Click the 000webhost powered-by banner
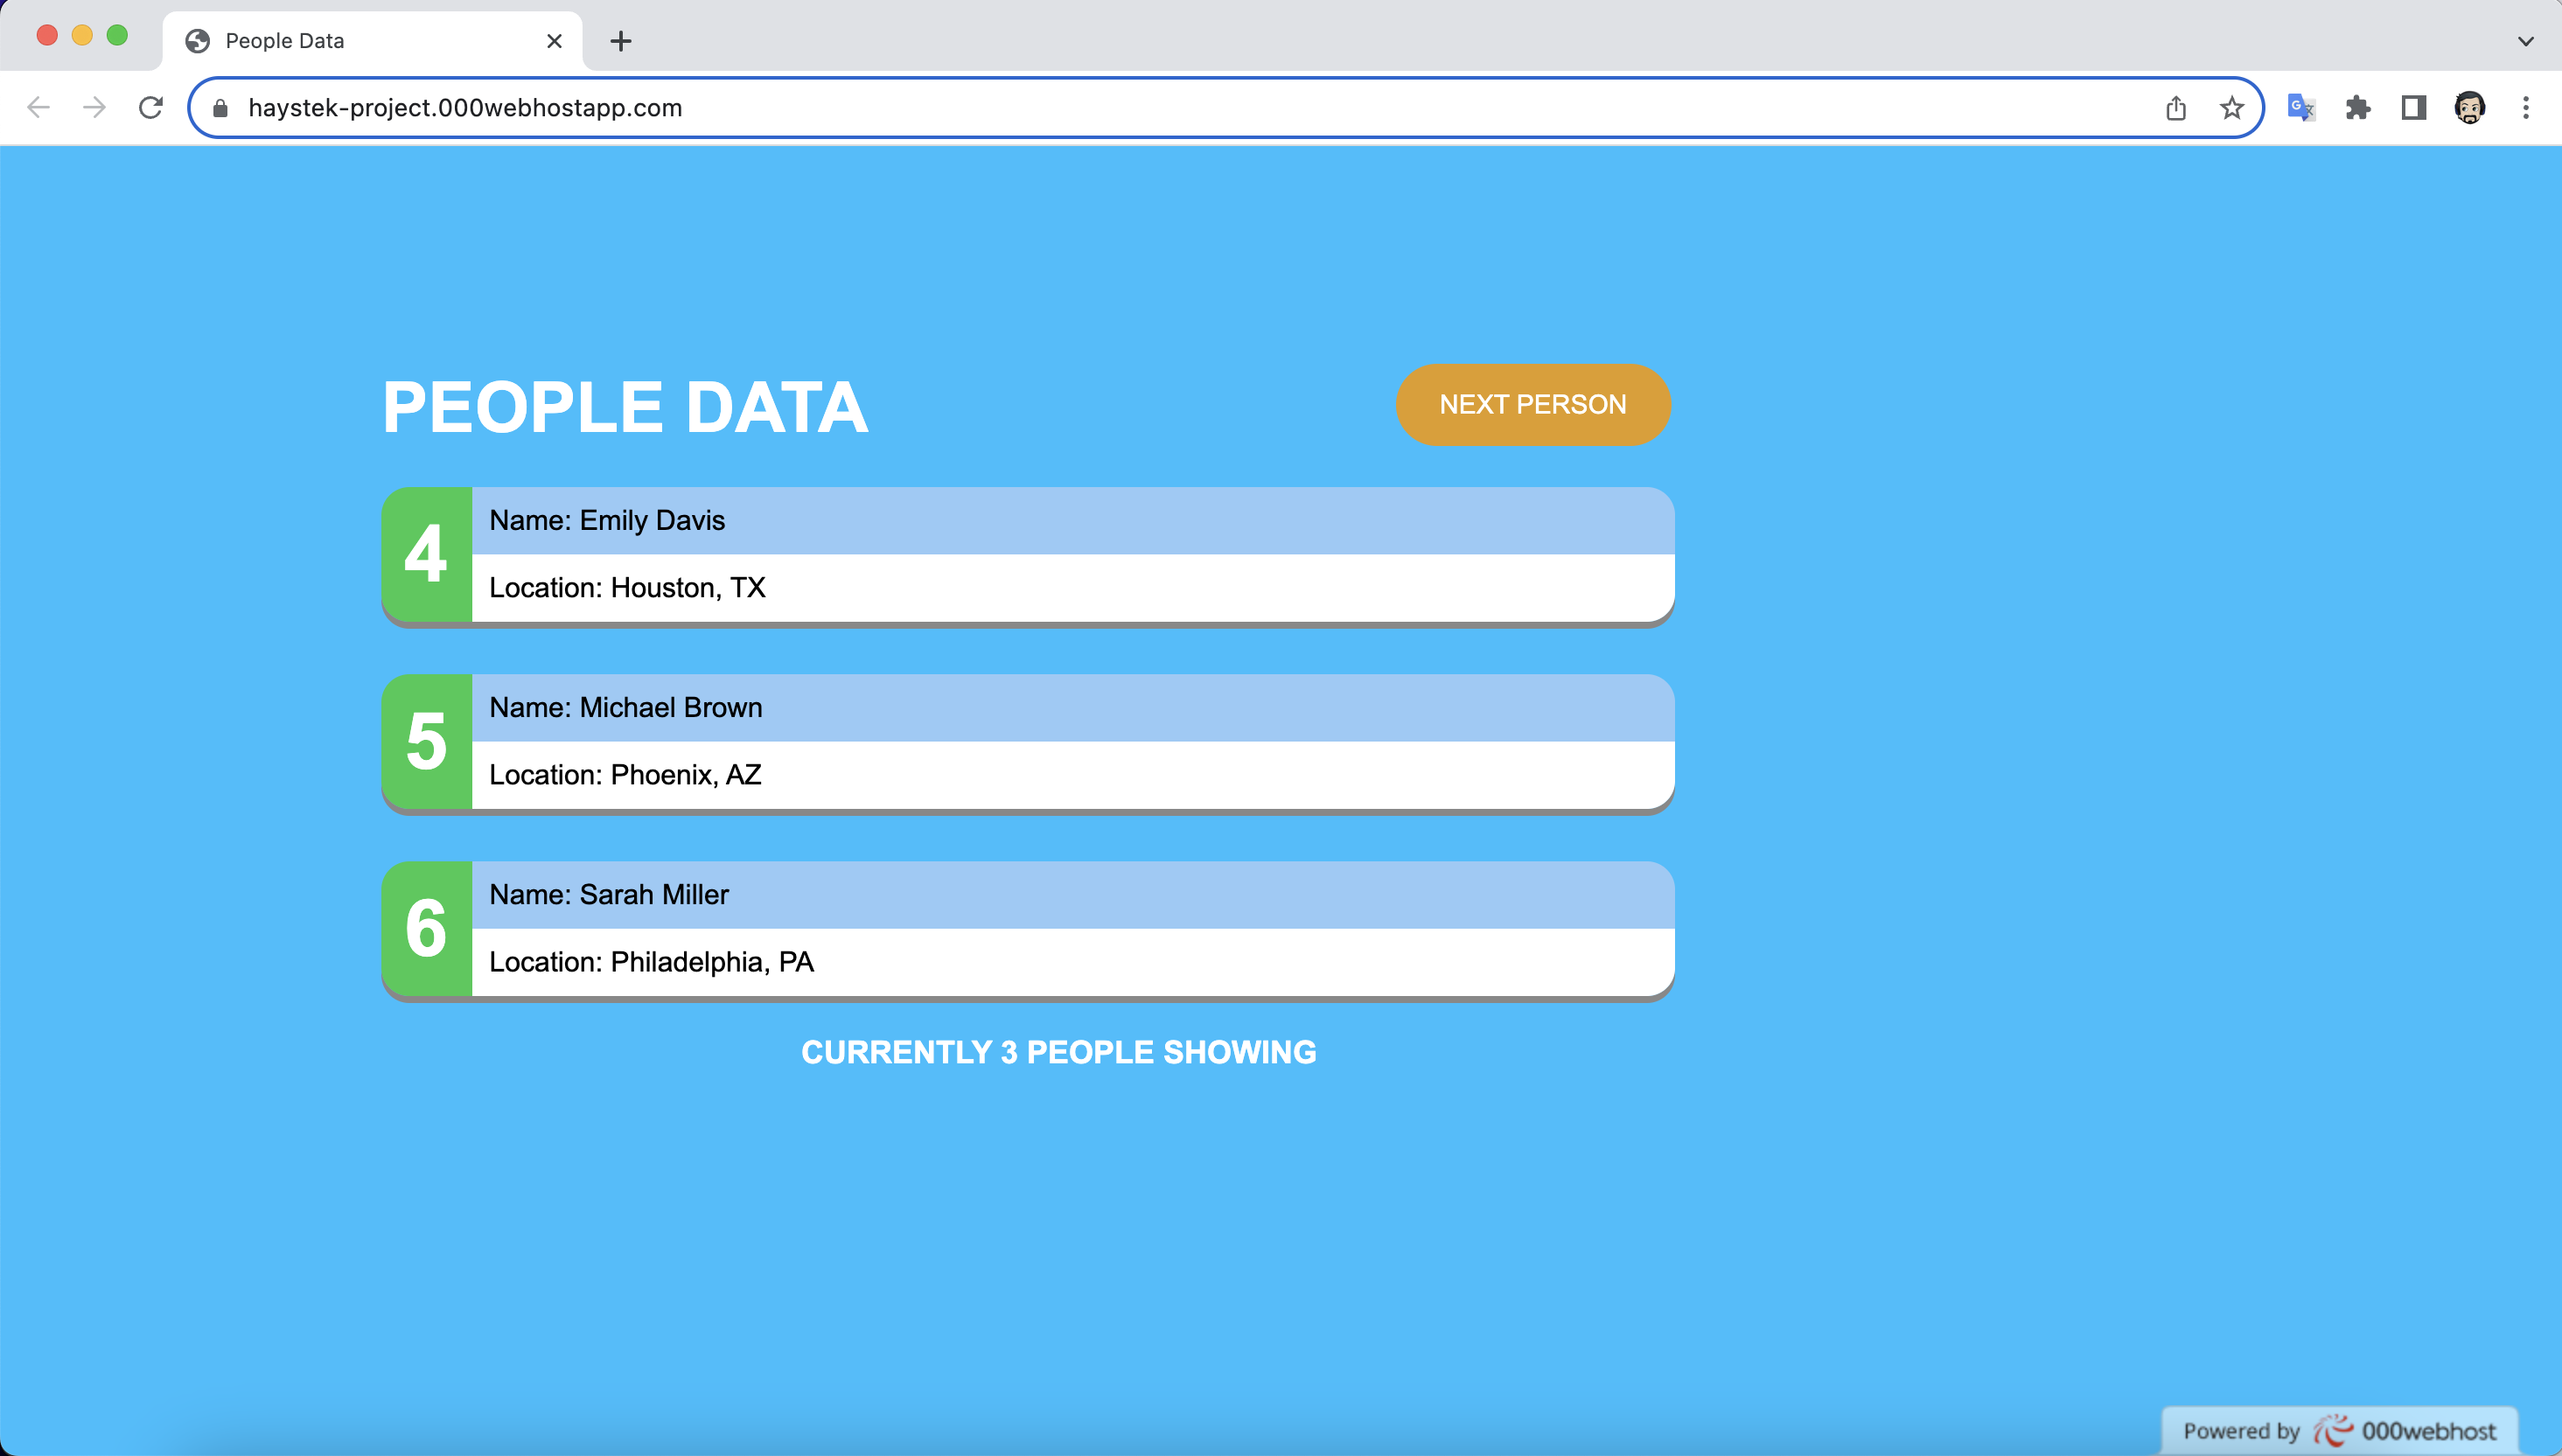This screenshot has height=1456, width=2562. point(2339,1431)
